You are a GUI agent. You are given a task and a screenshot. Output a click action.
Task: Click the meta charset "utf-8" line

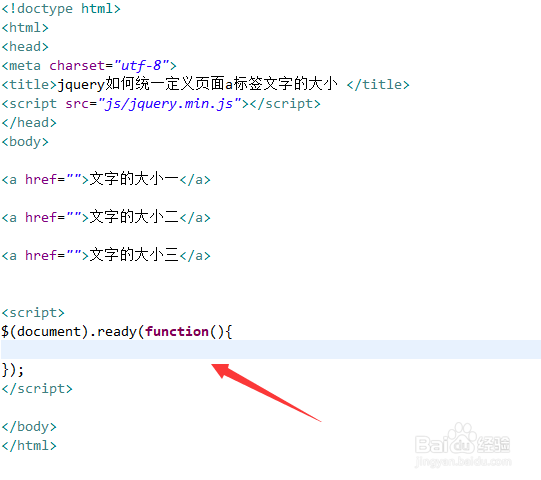(89, 66)
